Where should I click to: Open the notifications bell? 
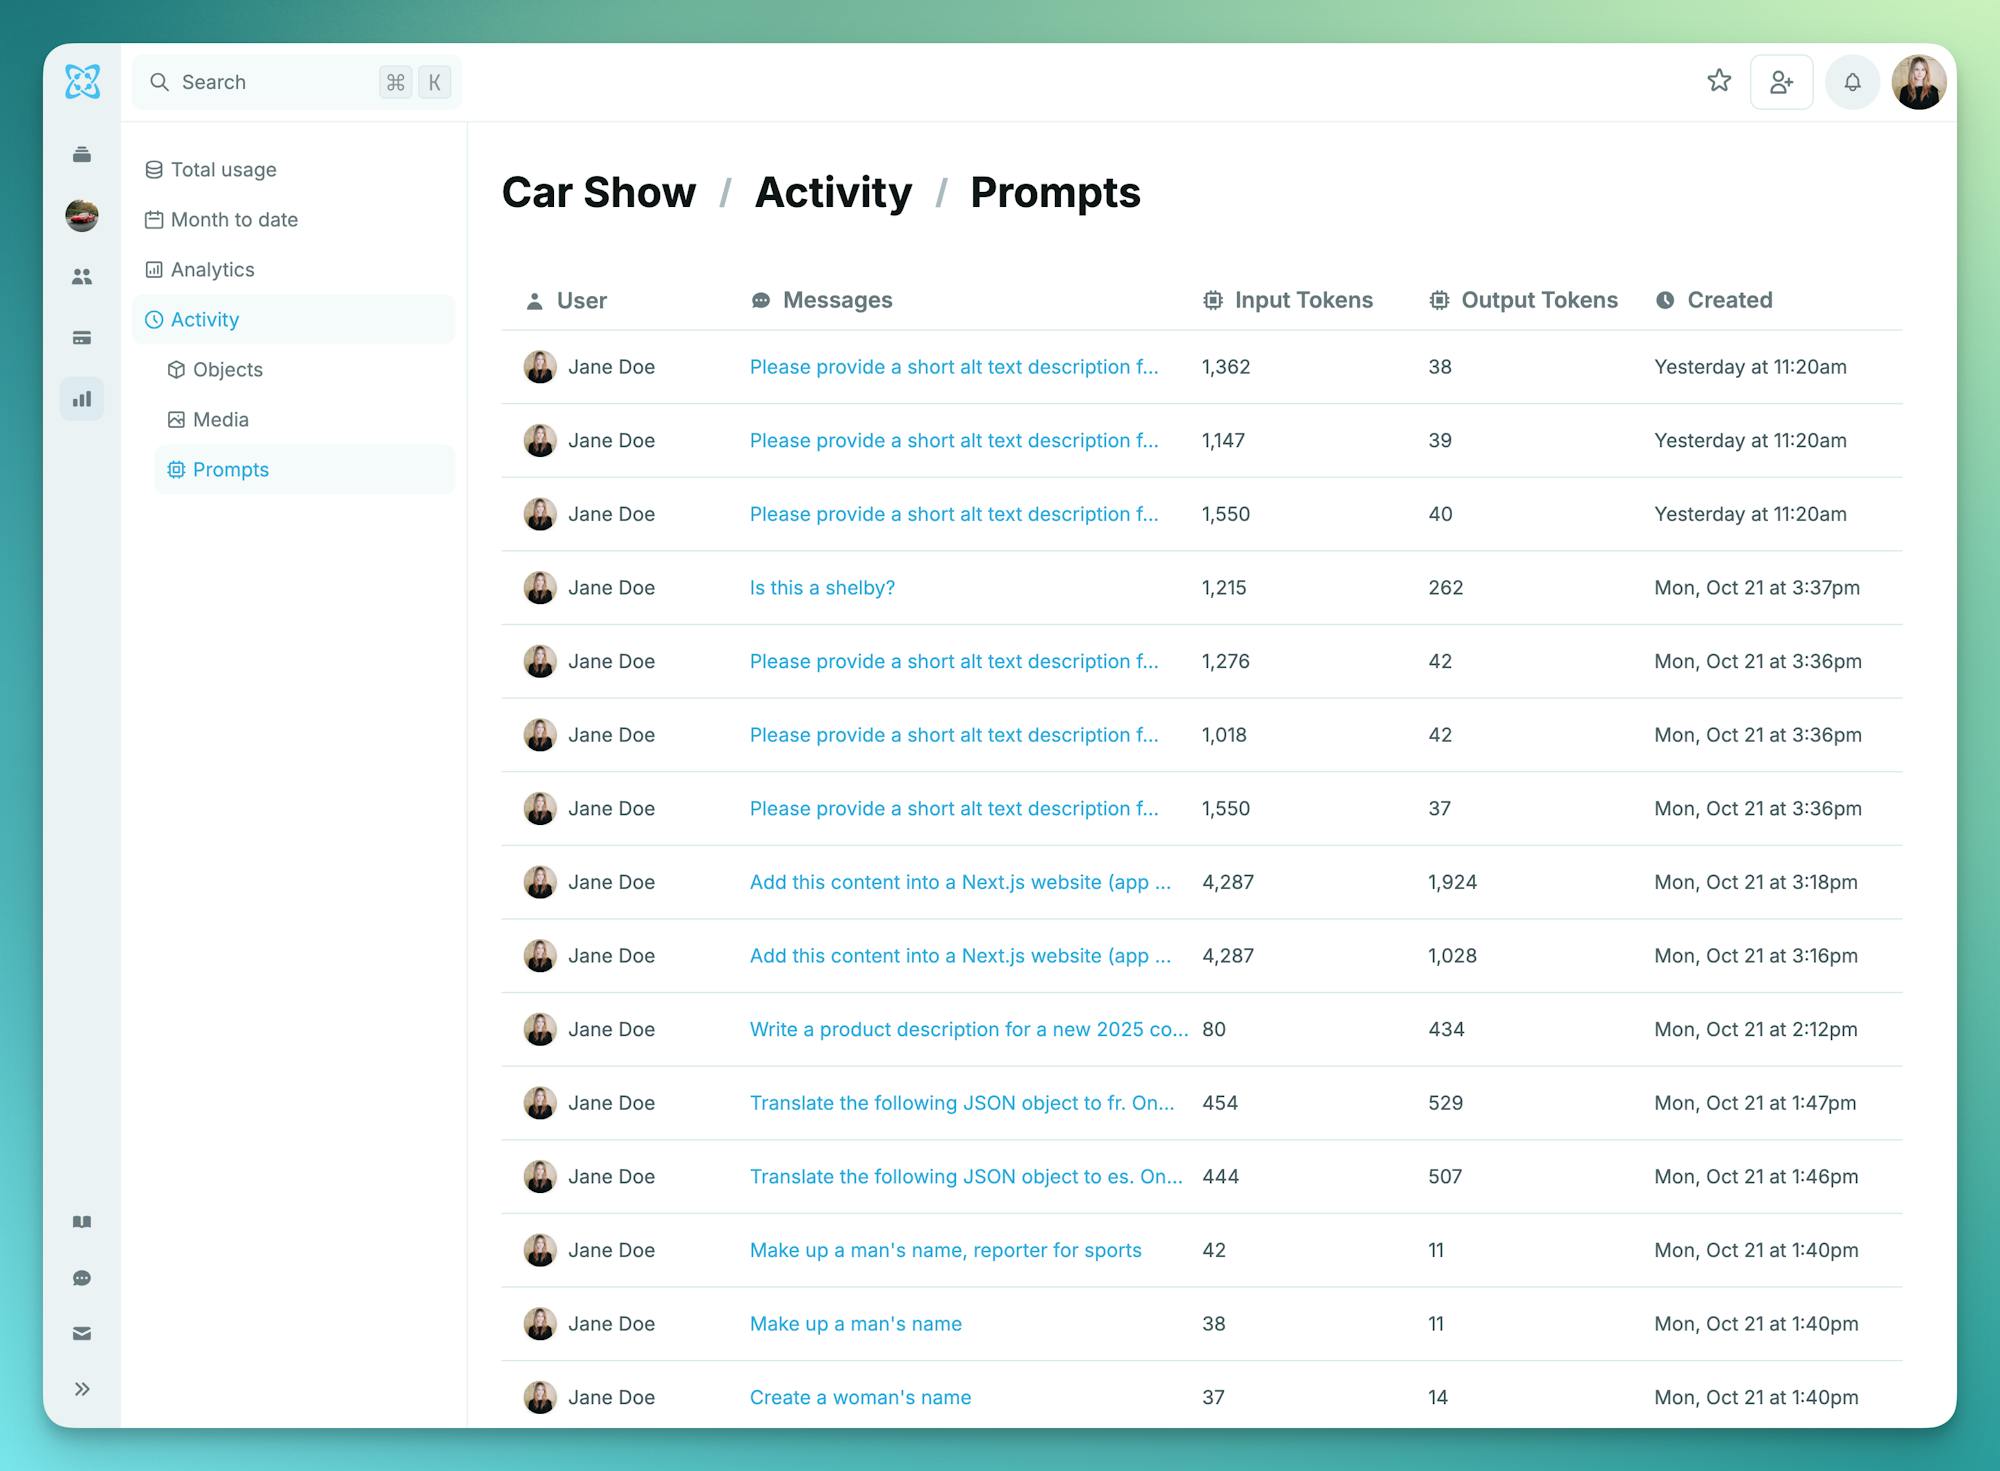pos(1852,82)
